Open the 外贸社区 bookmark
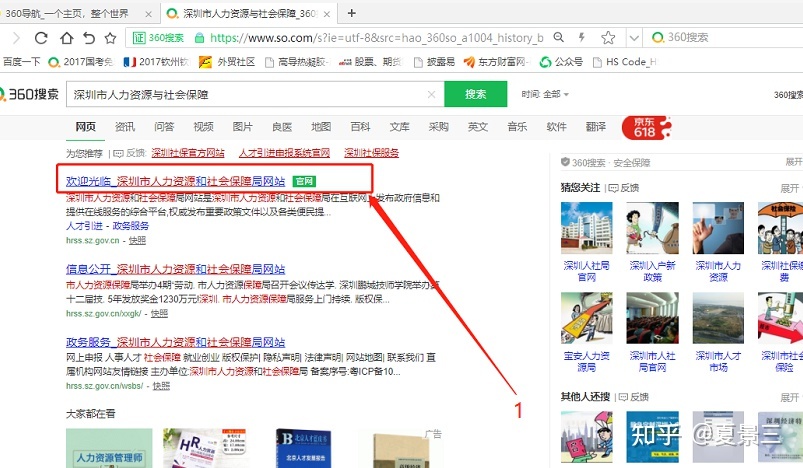 point(227,62)
